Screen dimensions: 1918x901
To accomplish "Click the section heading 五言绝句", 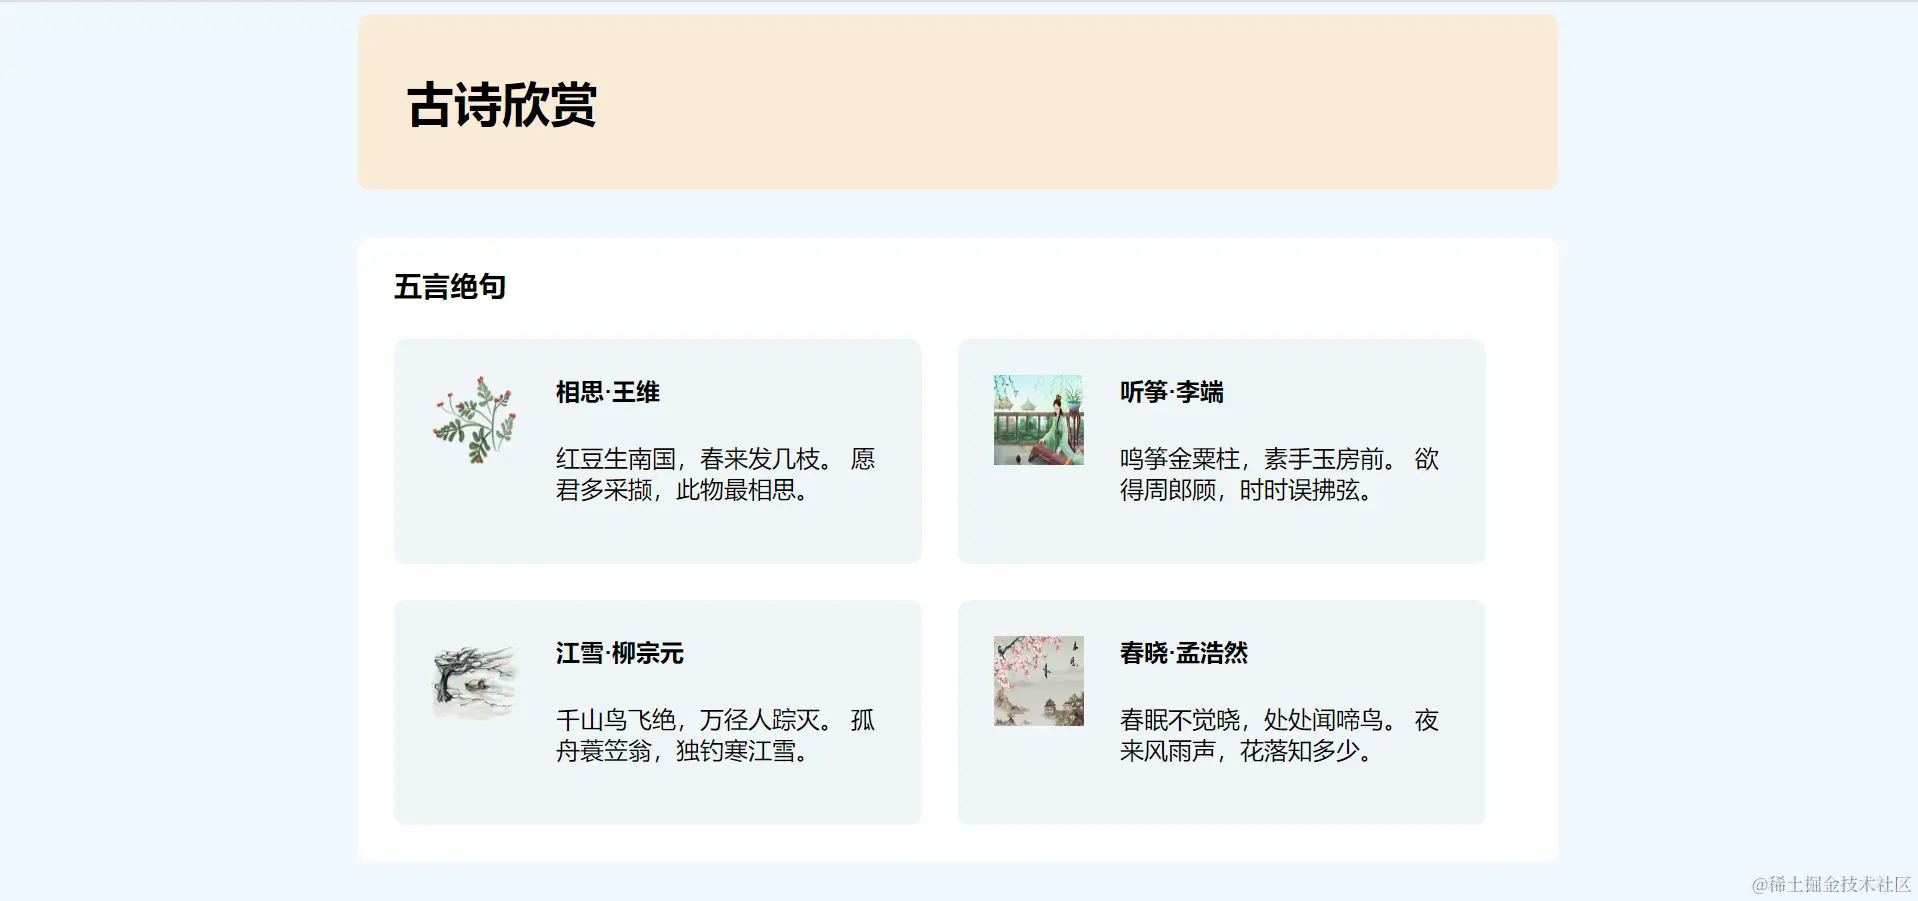I will [x=450, y=287].
